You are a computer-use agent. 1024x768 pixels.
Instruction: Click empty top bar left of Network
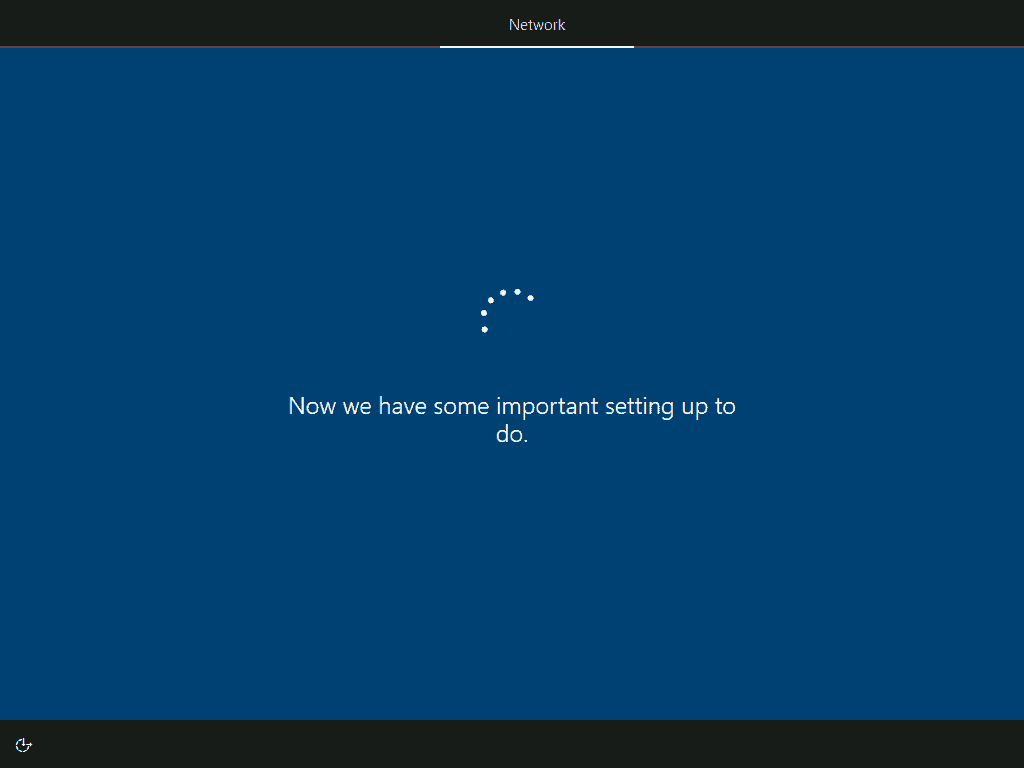[220, 24]
